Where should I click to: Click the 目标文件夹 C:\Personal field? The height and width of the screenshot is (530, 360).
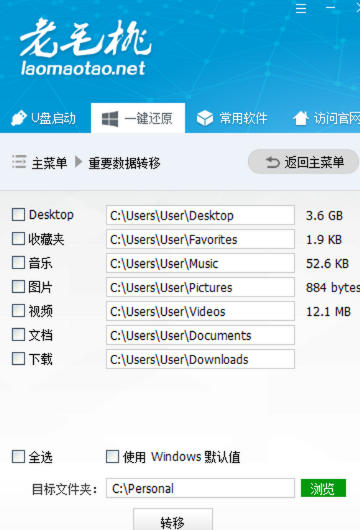point(200,488)
